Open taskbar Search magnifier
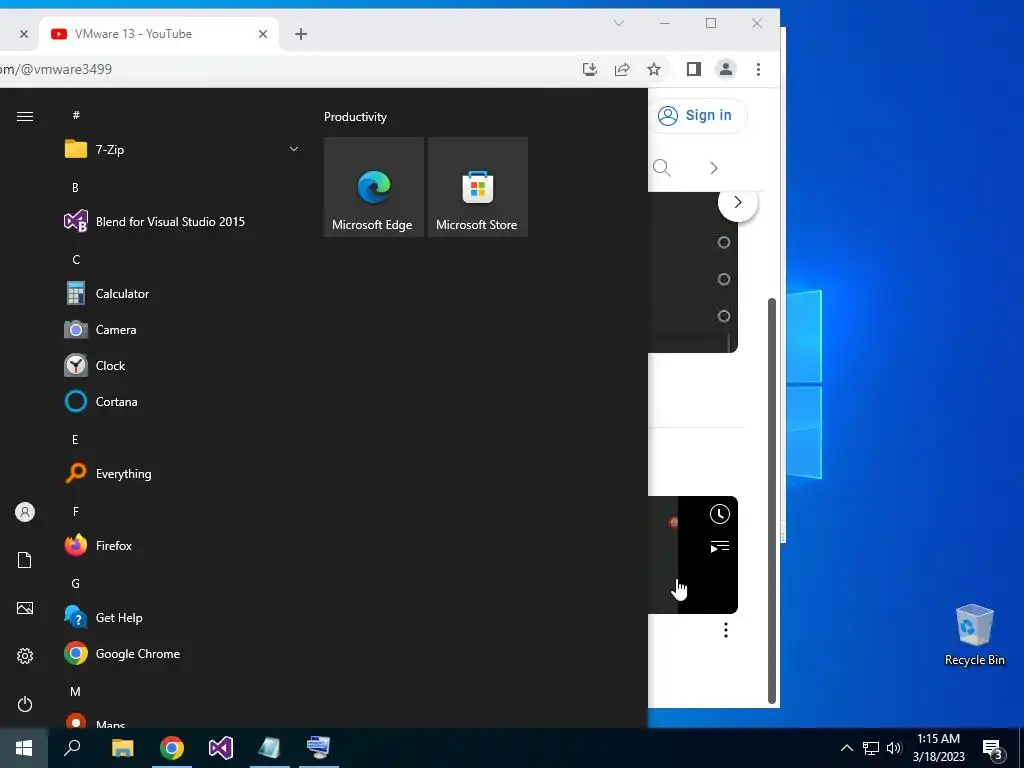 [72, 748]
